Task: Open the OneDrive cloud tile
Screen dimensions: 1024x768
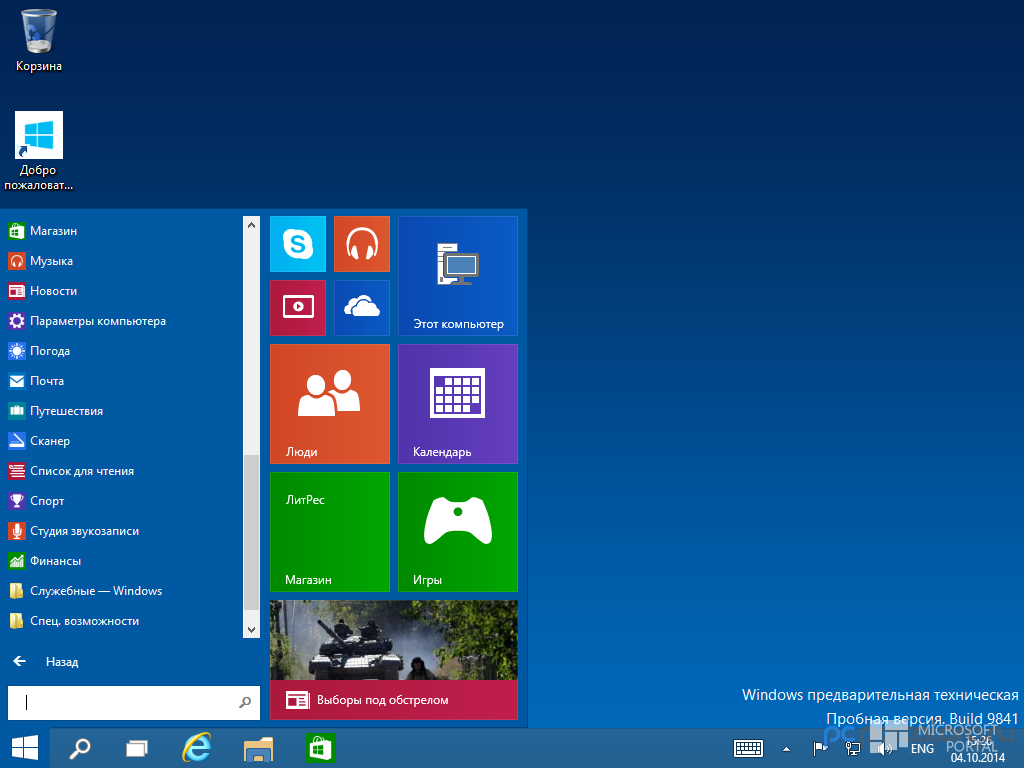Action: tap(362, 308)
